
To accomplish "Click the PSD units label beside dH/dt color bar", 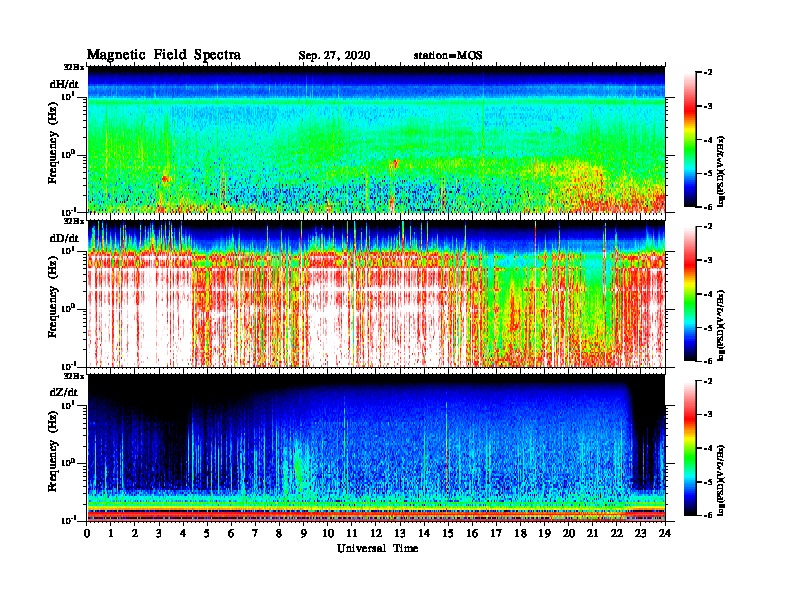I will (722, 172).
